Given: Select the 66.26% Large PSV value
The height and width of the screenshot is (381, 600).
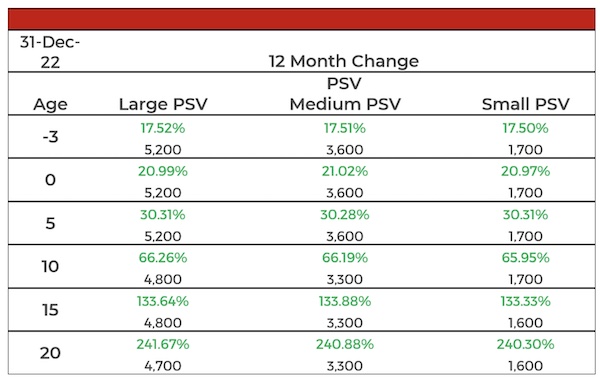Looking at the screenshot, I should click(163, 258).
